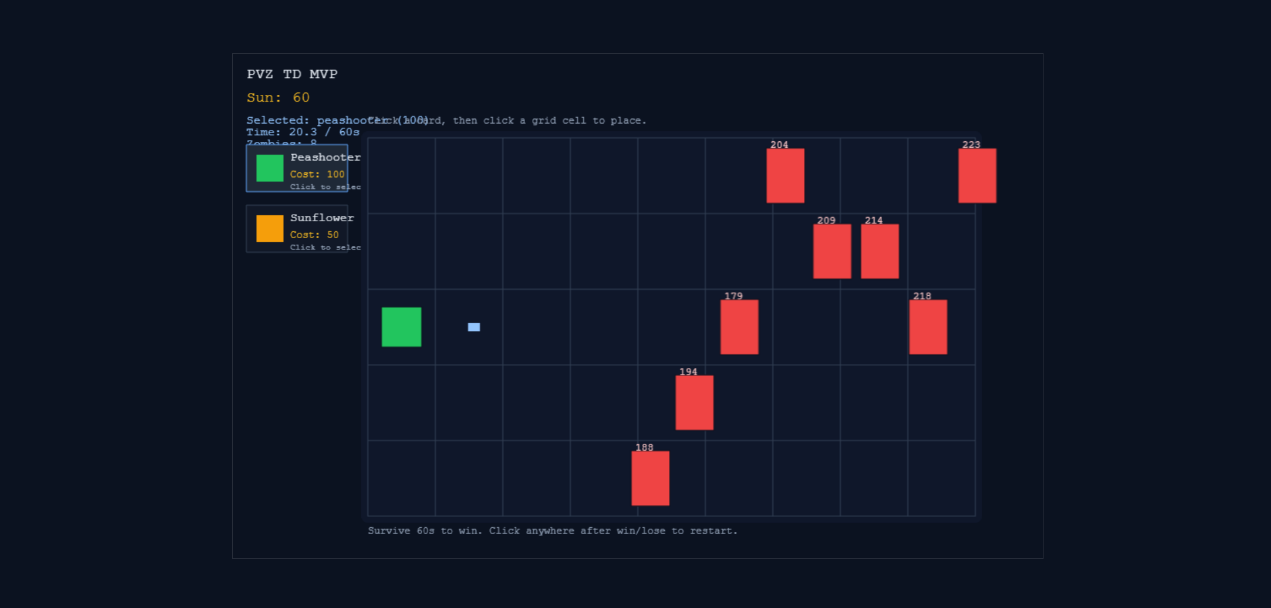Click the zombie labeled 194
The width and height of the screenshot is (1271, 608).
pos(694,403)
